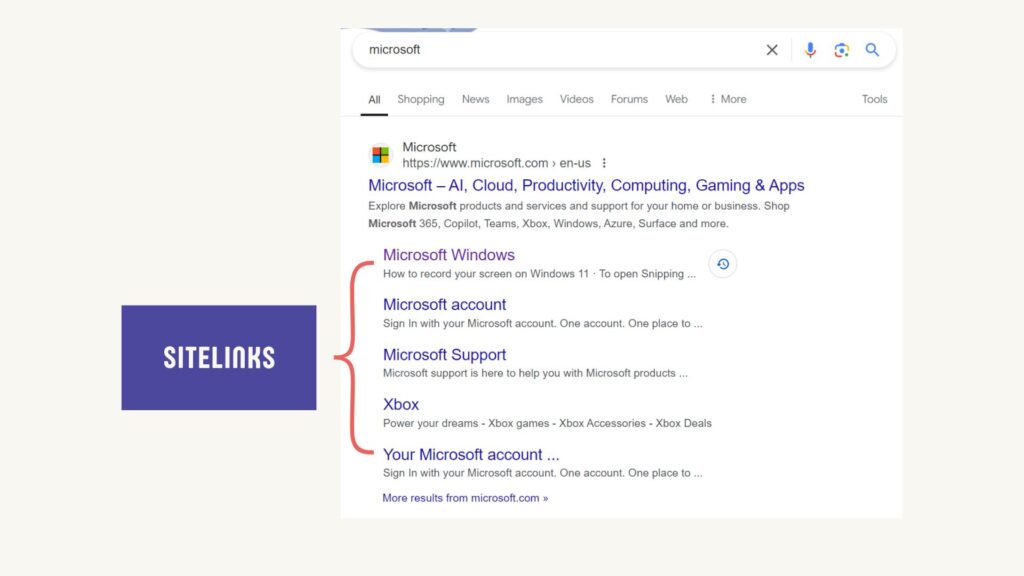
Task: Click the https://www.microsoft.com › en-us URL text
Action: (x=496, y=163)
